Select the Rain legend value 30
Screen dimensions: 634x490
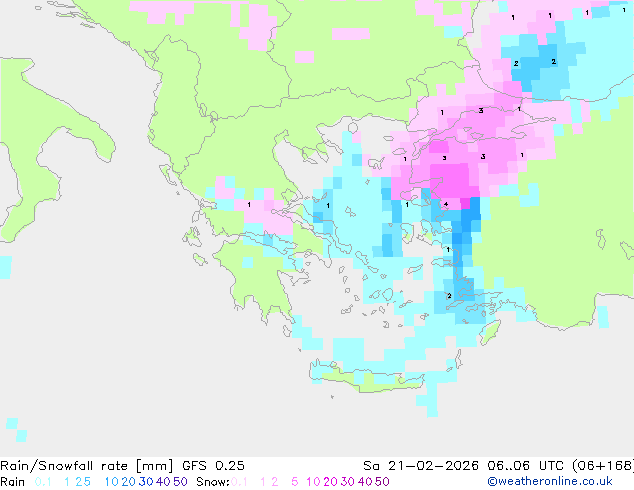[x=146, y=482]
